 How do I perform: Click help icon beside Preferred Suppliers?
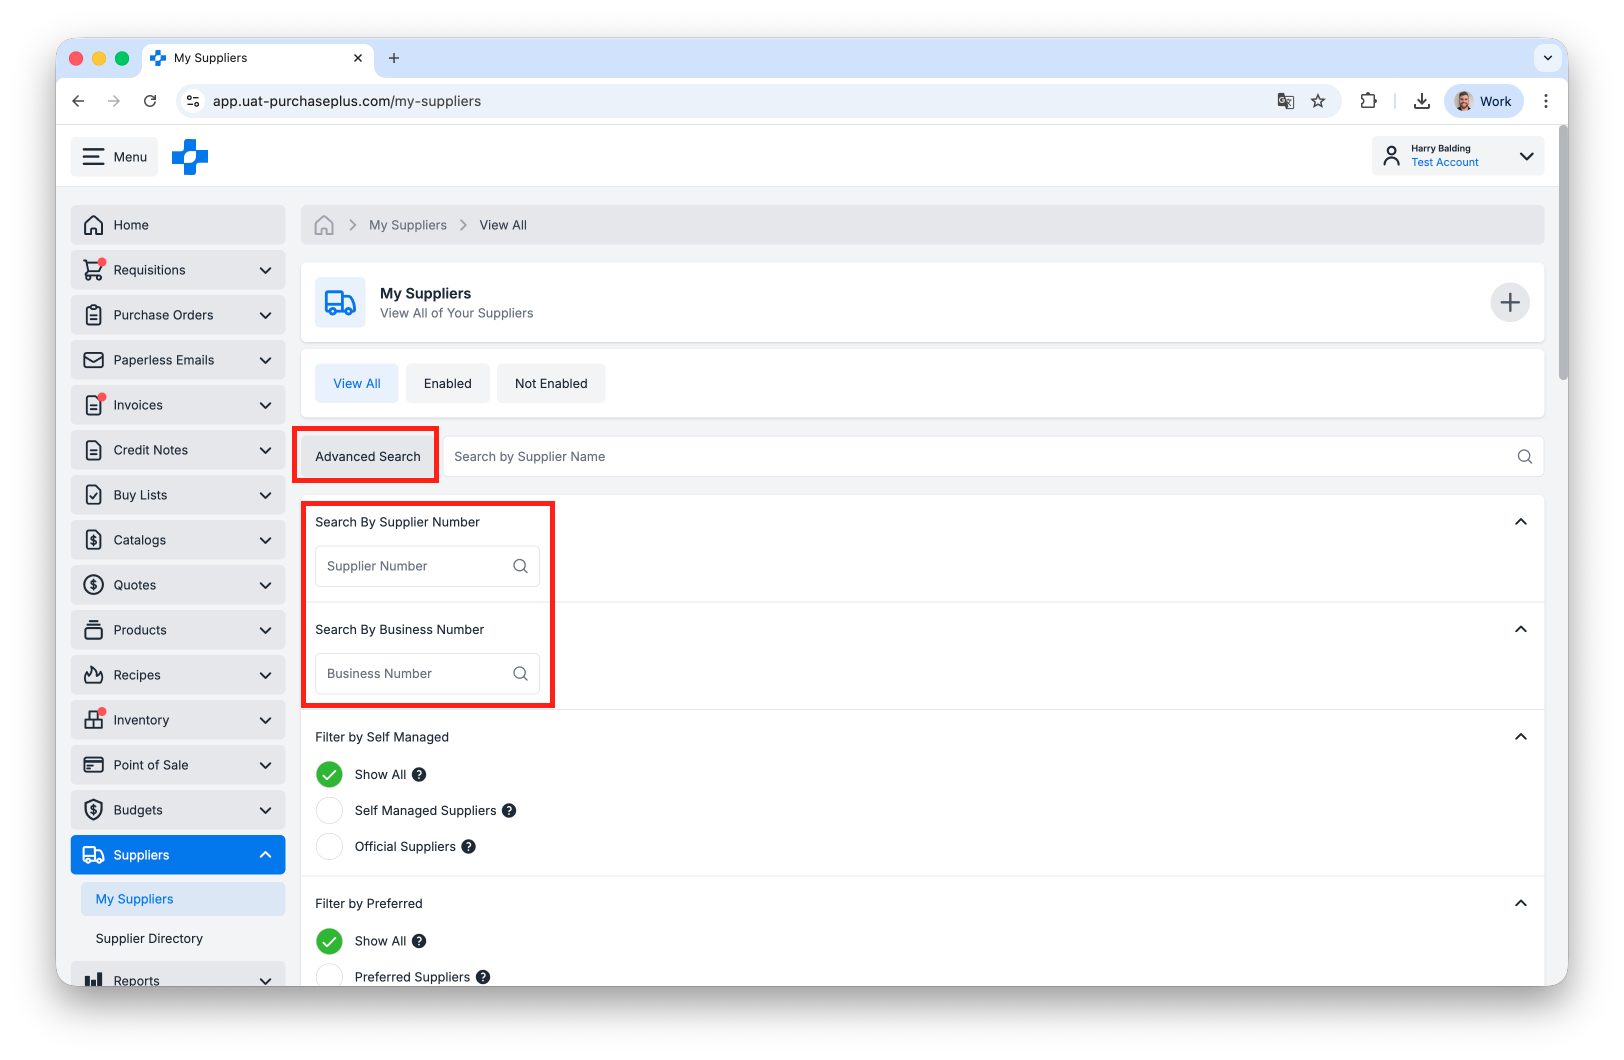[483, 977]
